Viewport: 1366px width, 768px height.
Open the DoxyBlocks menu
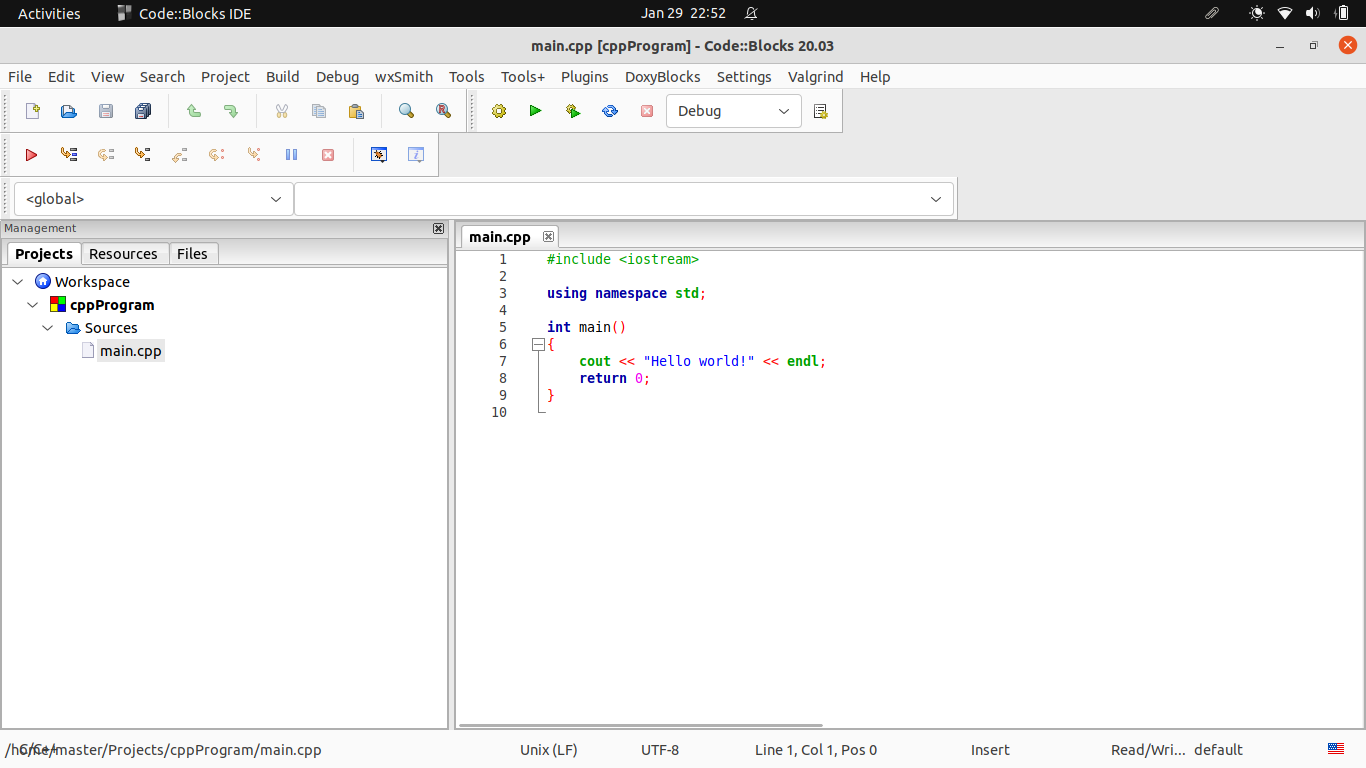pos(663,77)
